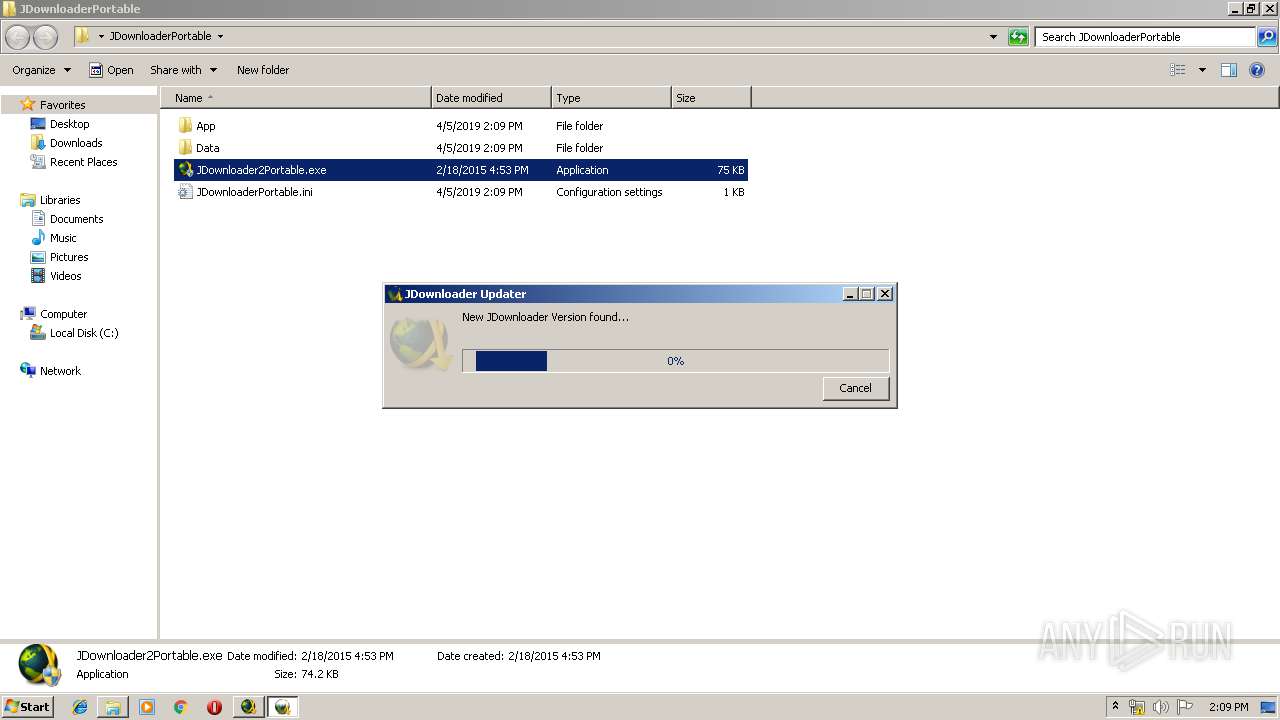Click the Data folder name
The height and width of the screenshot is (720, 1280).
click(208, 148)
